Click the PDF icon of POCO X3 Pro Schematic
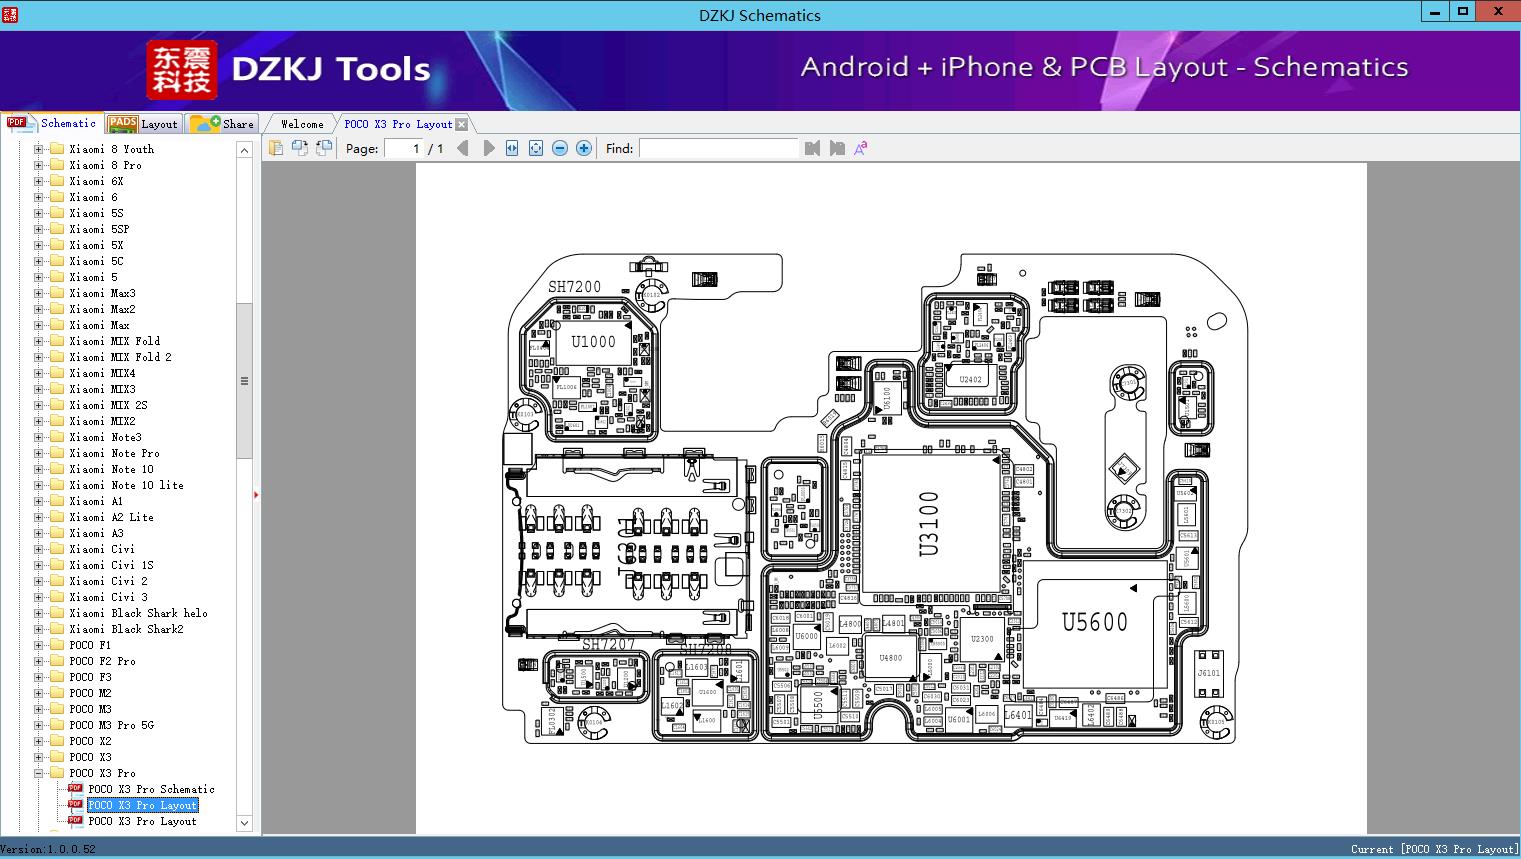 [75, 789]
